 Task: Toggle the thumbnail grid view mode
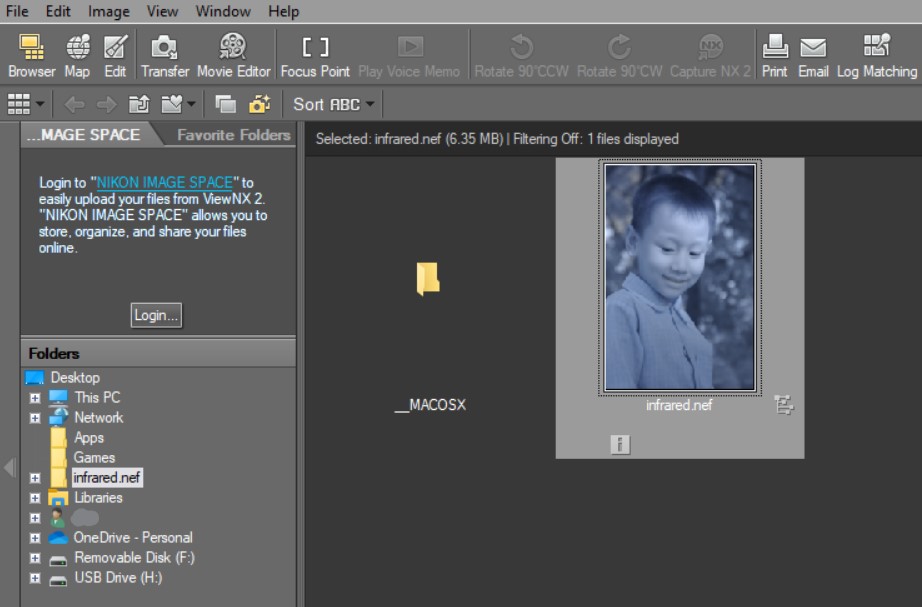pyautogui.click(x=20, y=102)
